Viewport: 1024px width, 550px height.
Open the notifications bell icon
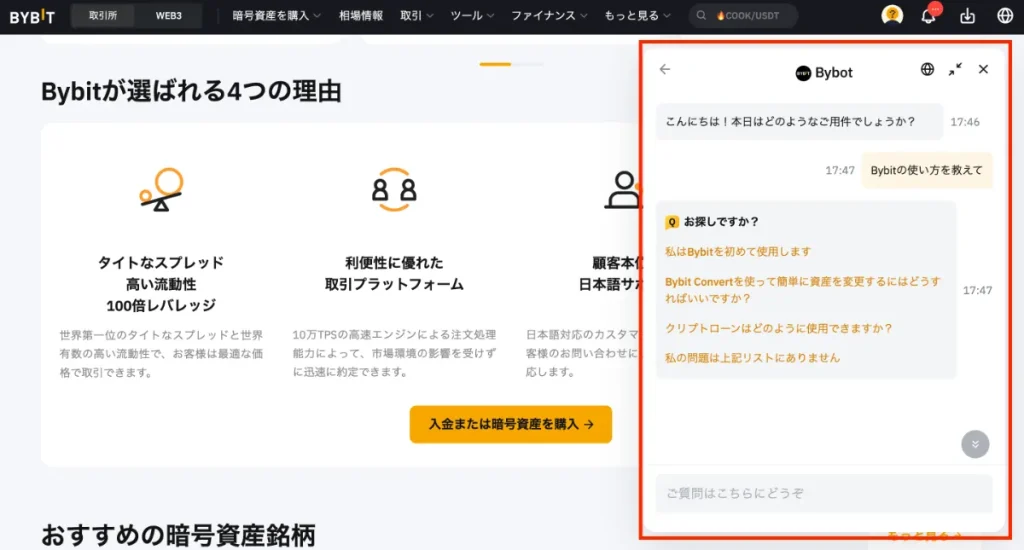point(929,16)
